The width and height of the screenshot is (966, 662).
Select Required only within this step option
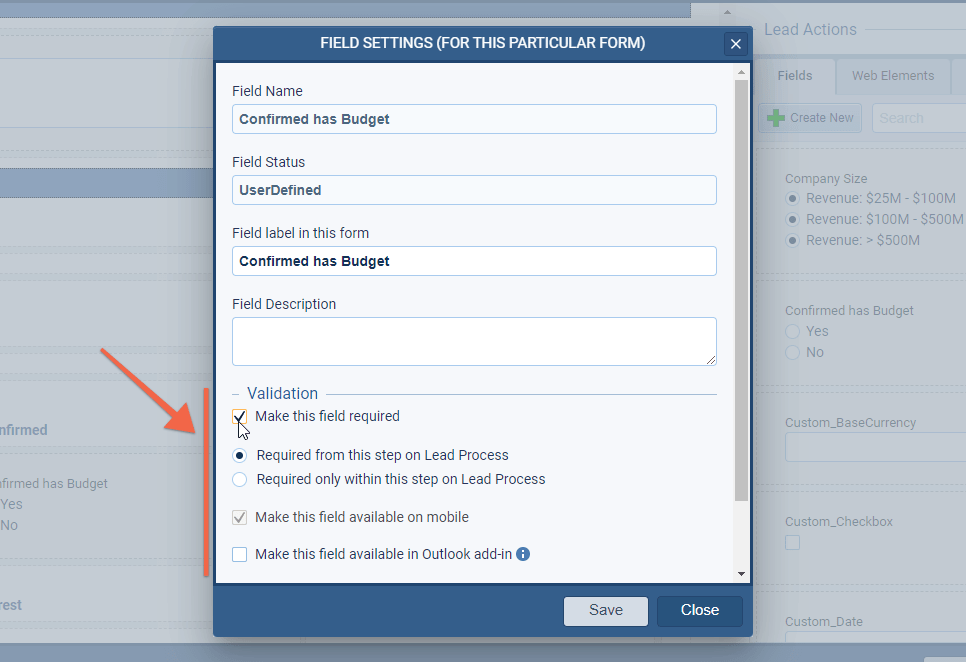240,479
